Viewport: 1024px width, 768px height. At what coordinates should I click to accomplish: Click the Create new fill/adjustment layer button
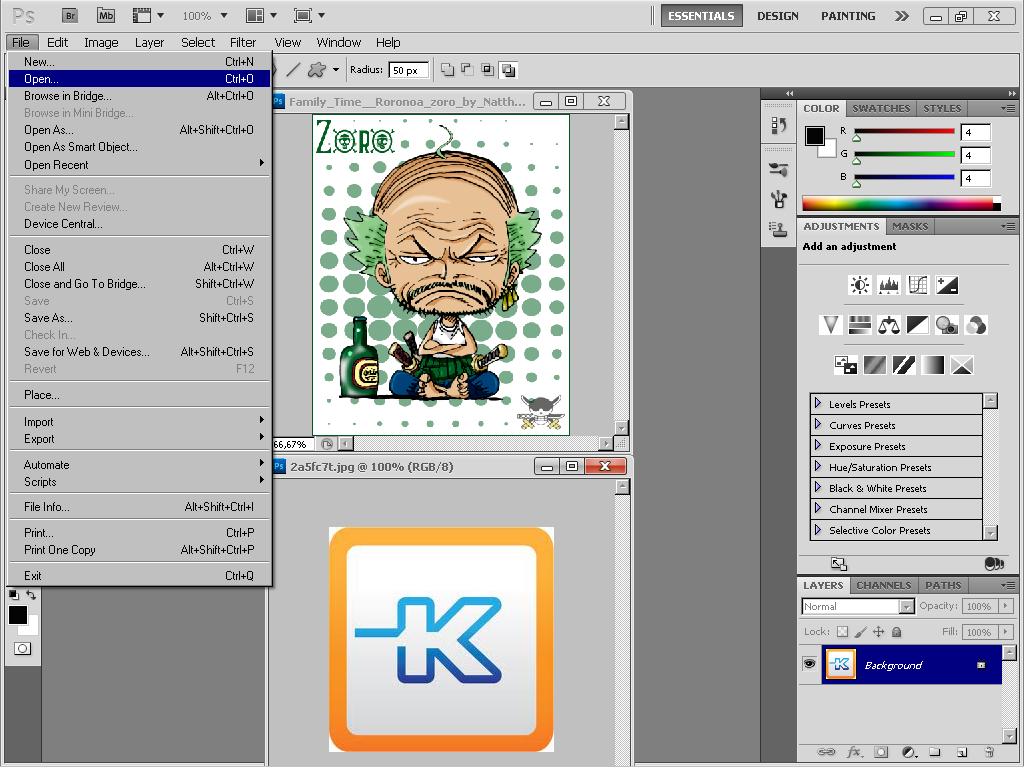point(908,752)
